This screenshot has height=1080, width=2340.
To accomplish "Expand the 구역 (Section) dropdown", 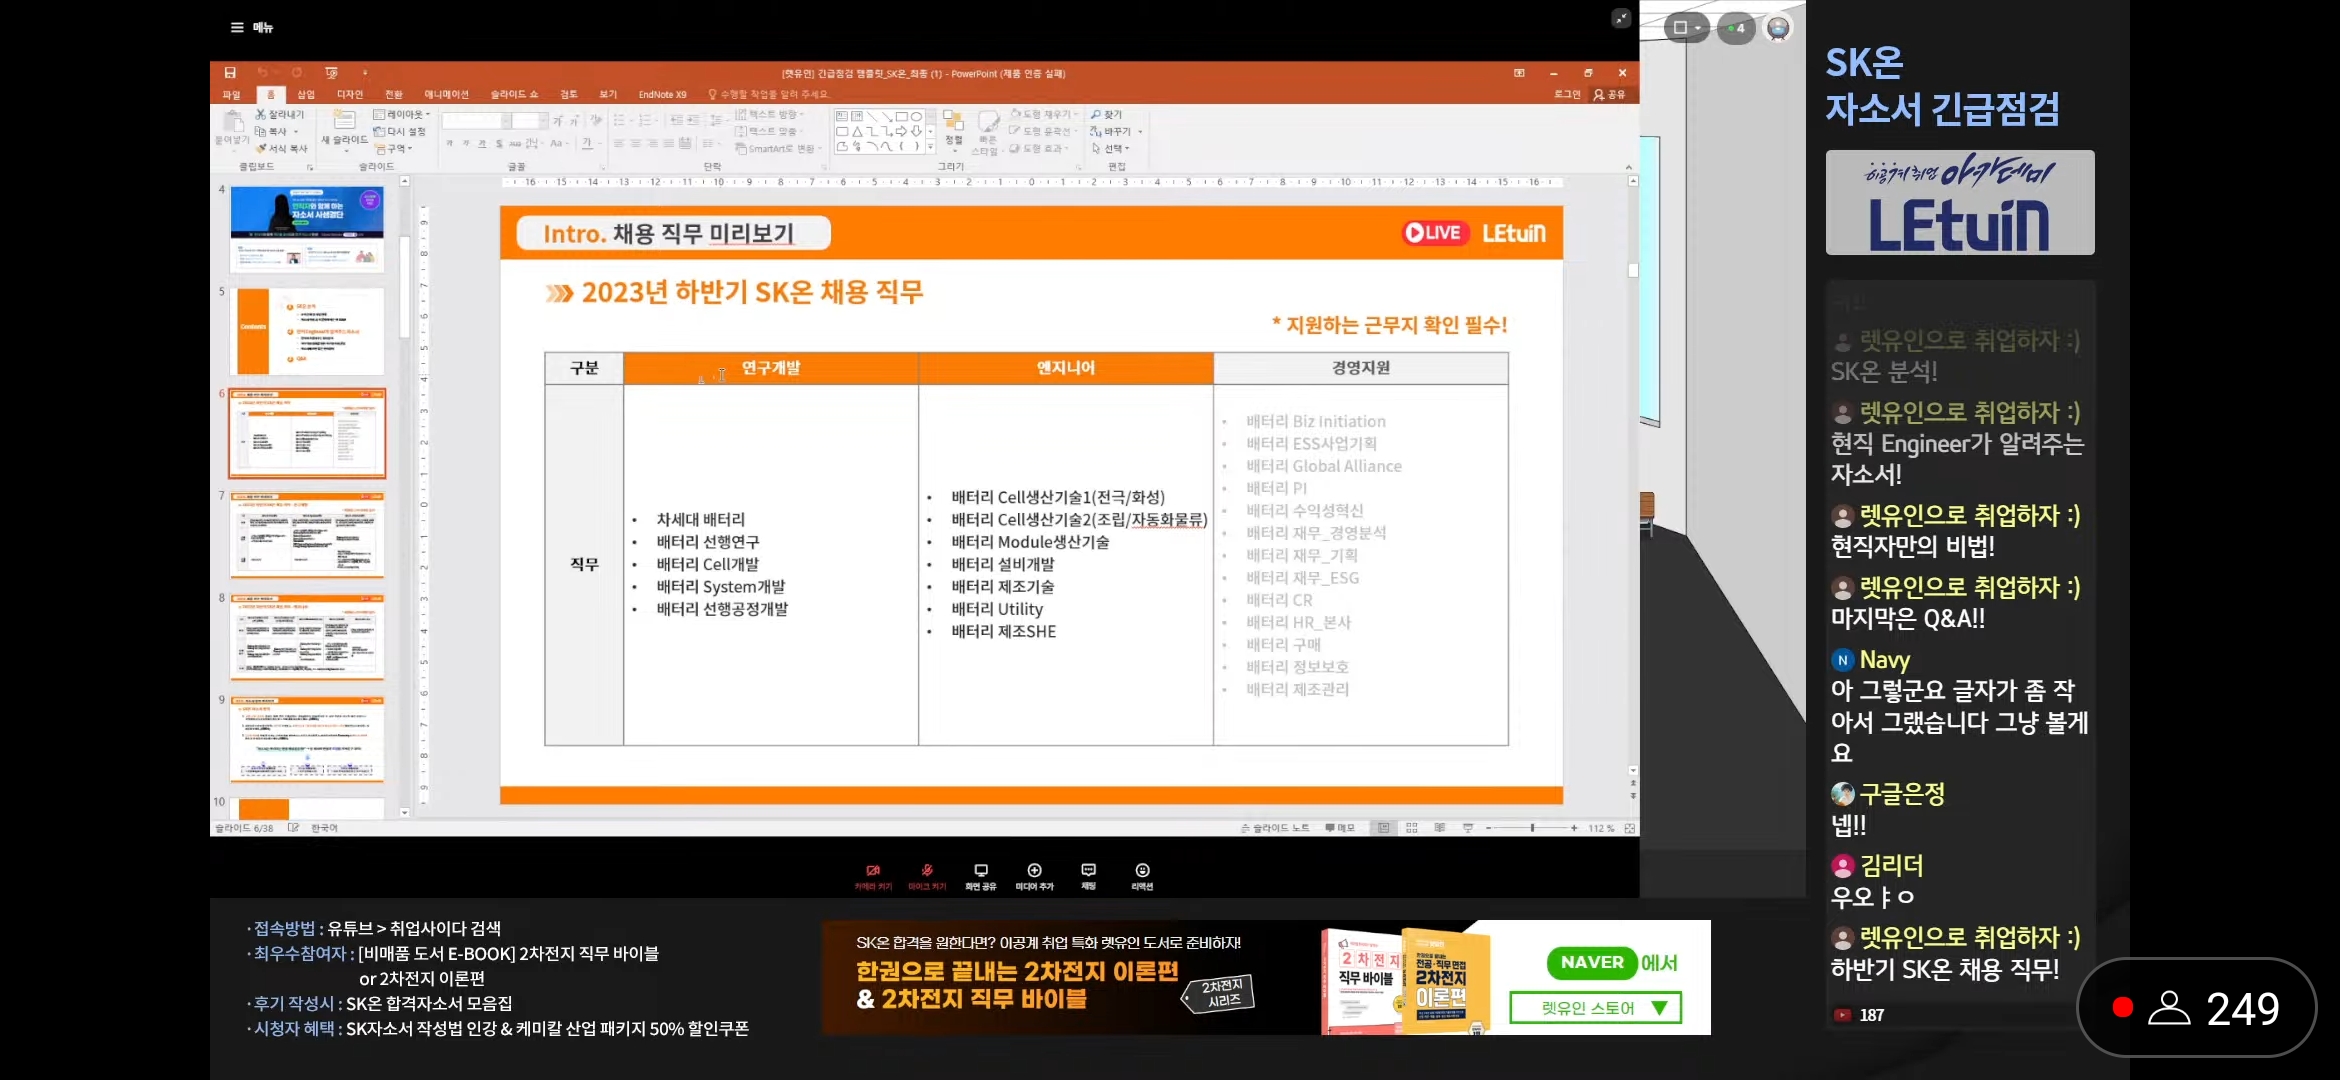I will tap(393, 148).
